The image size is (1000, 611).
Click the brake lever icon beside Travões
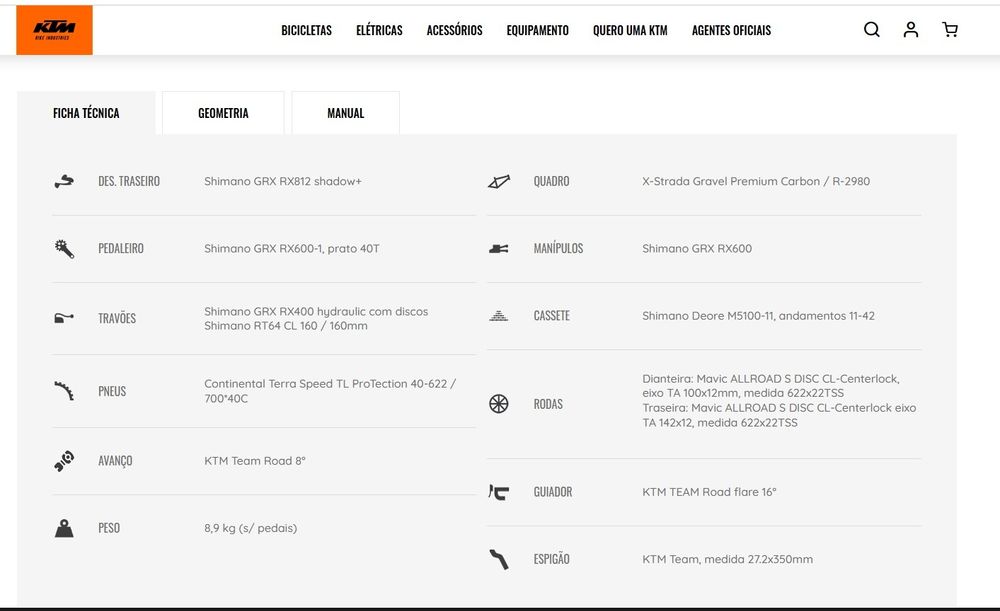[x=64, y=318]
